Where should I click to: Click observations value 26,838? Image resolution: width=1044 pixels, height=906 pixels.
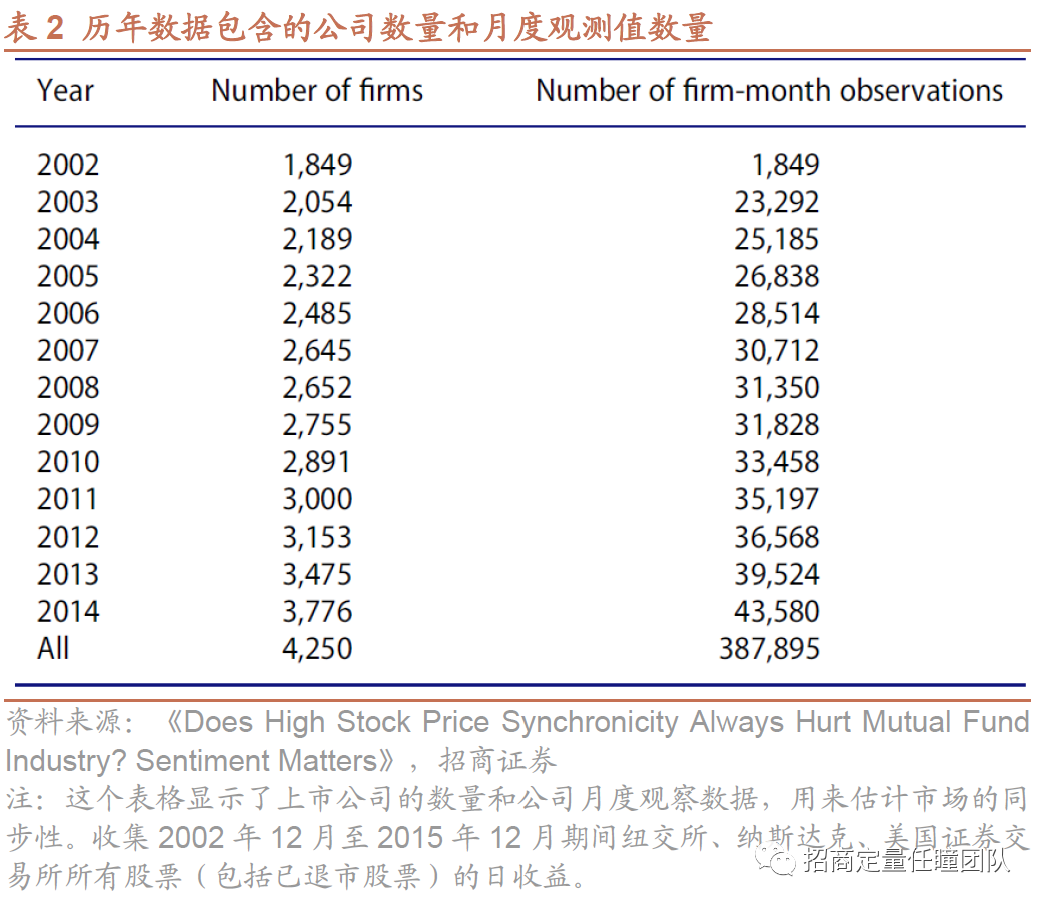pyautogui.click(x=776, y=276)
